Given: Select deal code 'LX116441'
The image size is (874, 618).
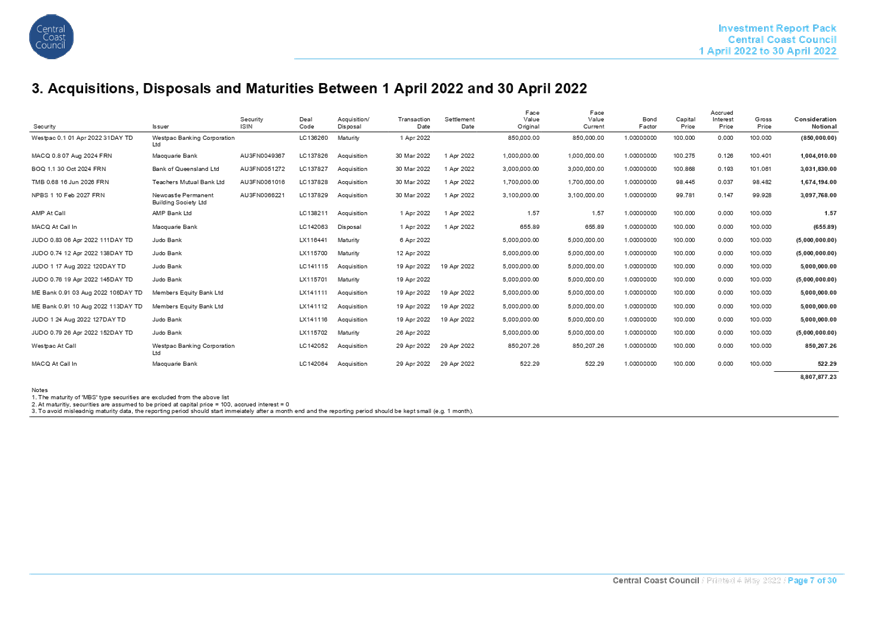Looking at the screenshot, I should (313, 240).
